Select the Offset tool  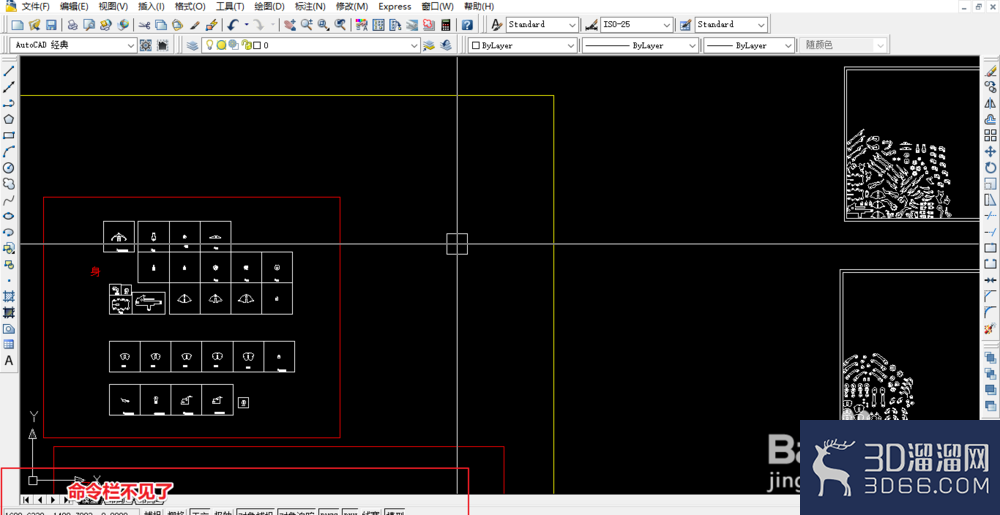click(990, 119)
